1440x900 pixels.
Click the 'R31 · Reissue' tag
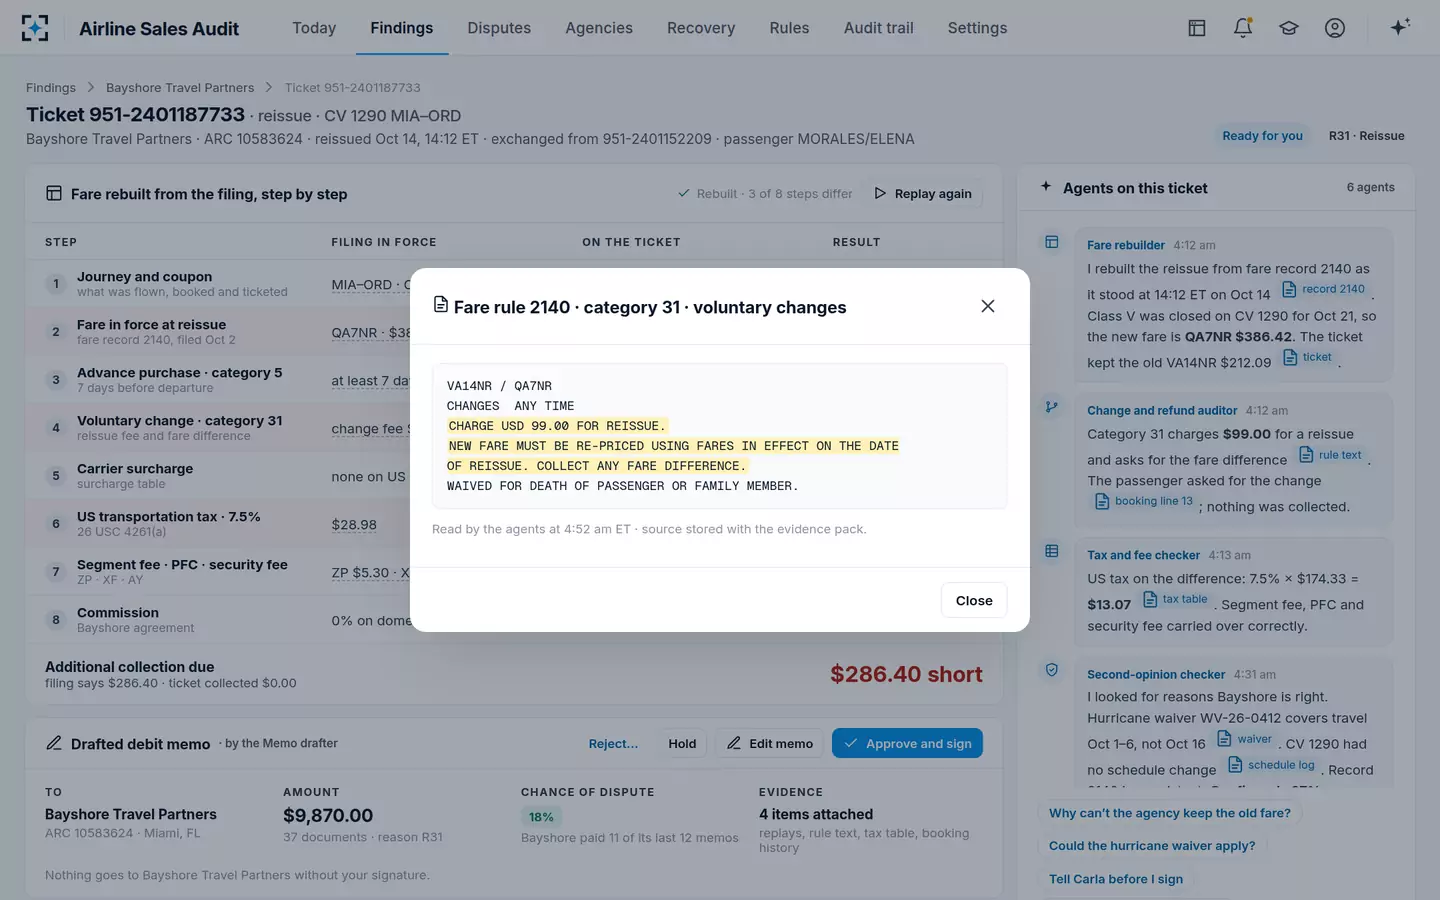(x=1366, y=136)
